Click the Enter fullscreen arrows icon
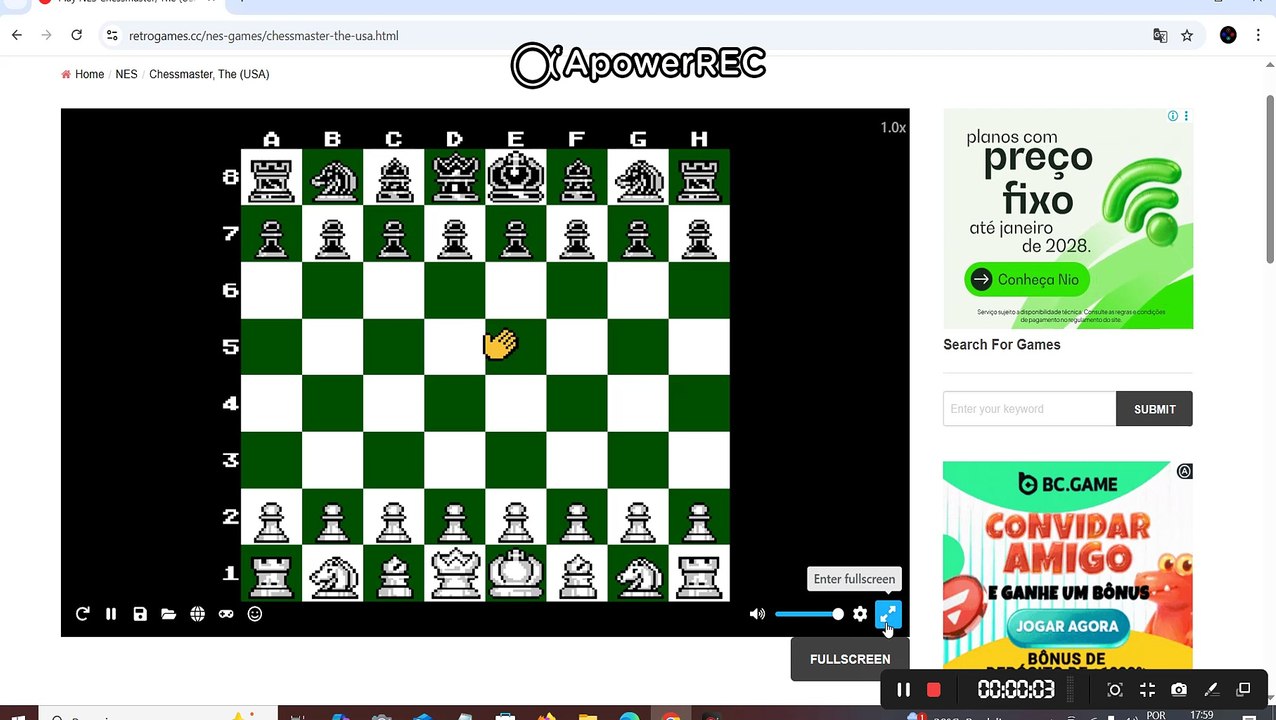The width and height of the screenshot is (1276, 720). tap(888, 614)
